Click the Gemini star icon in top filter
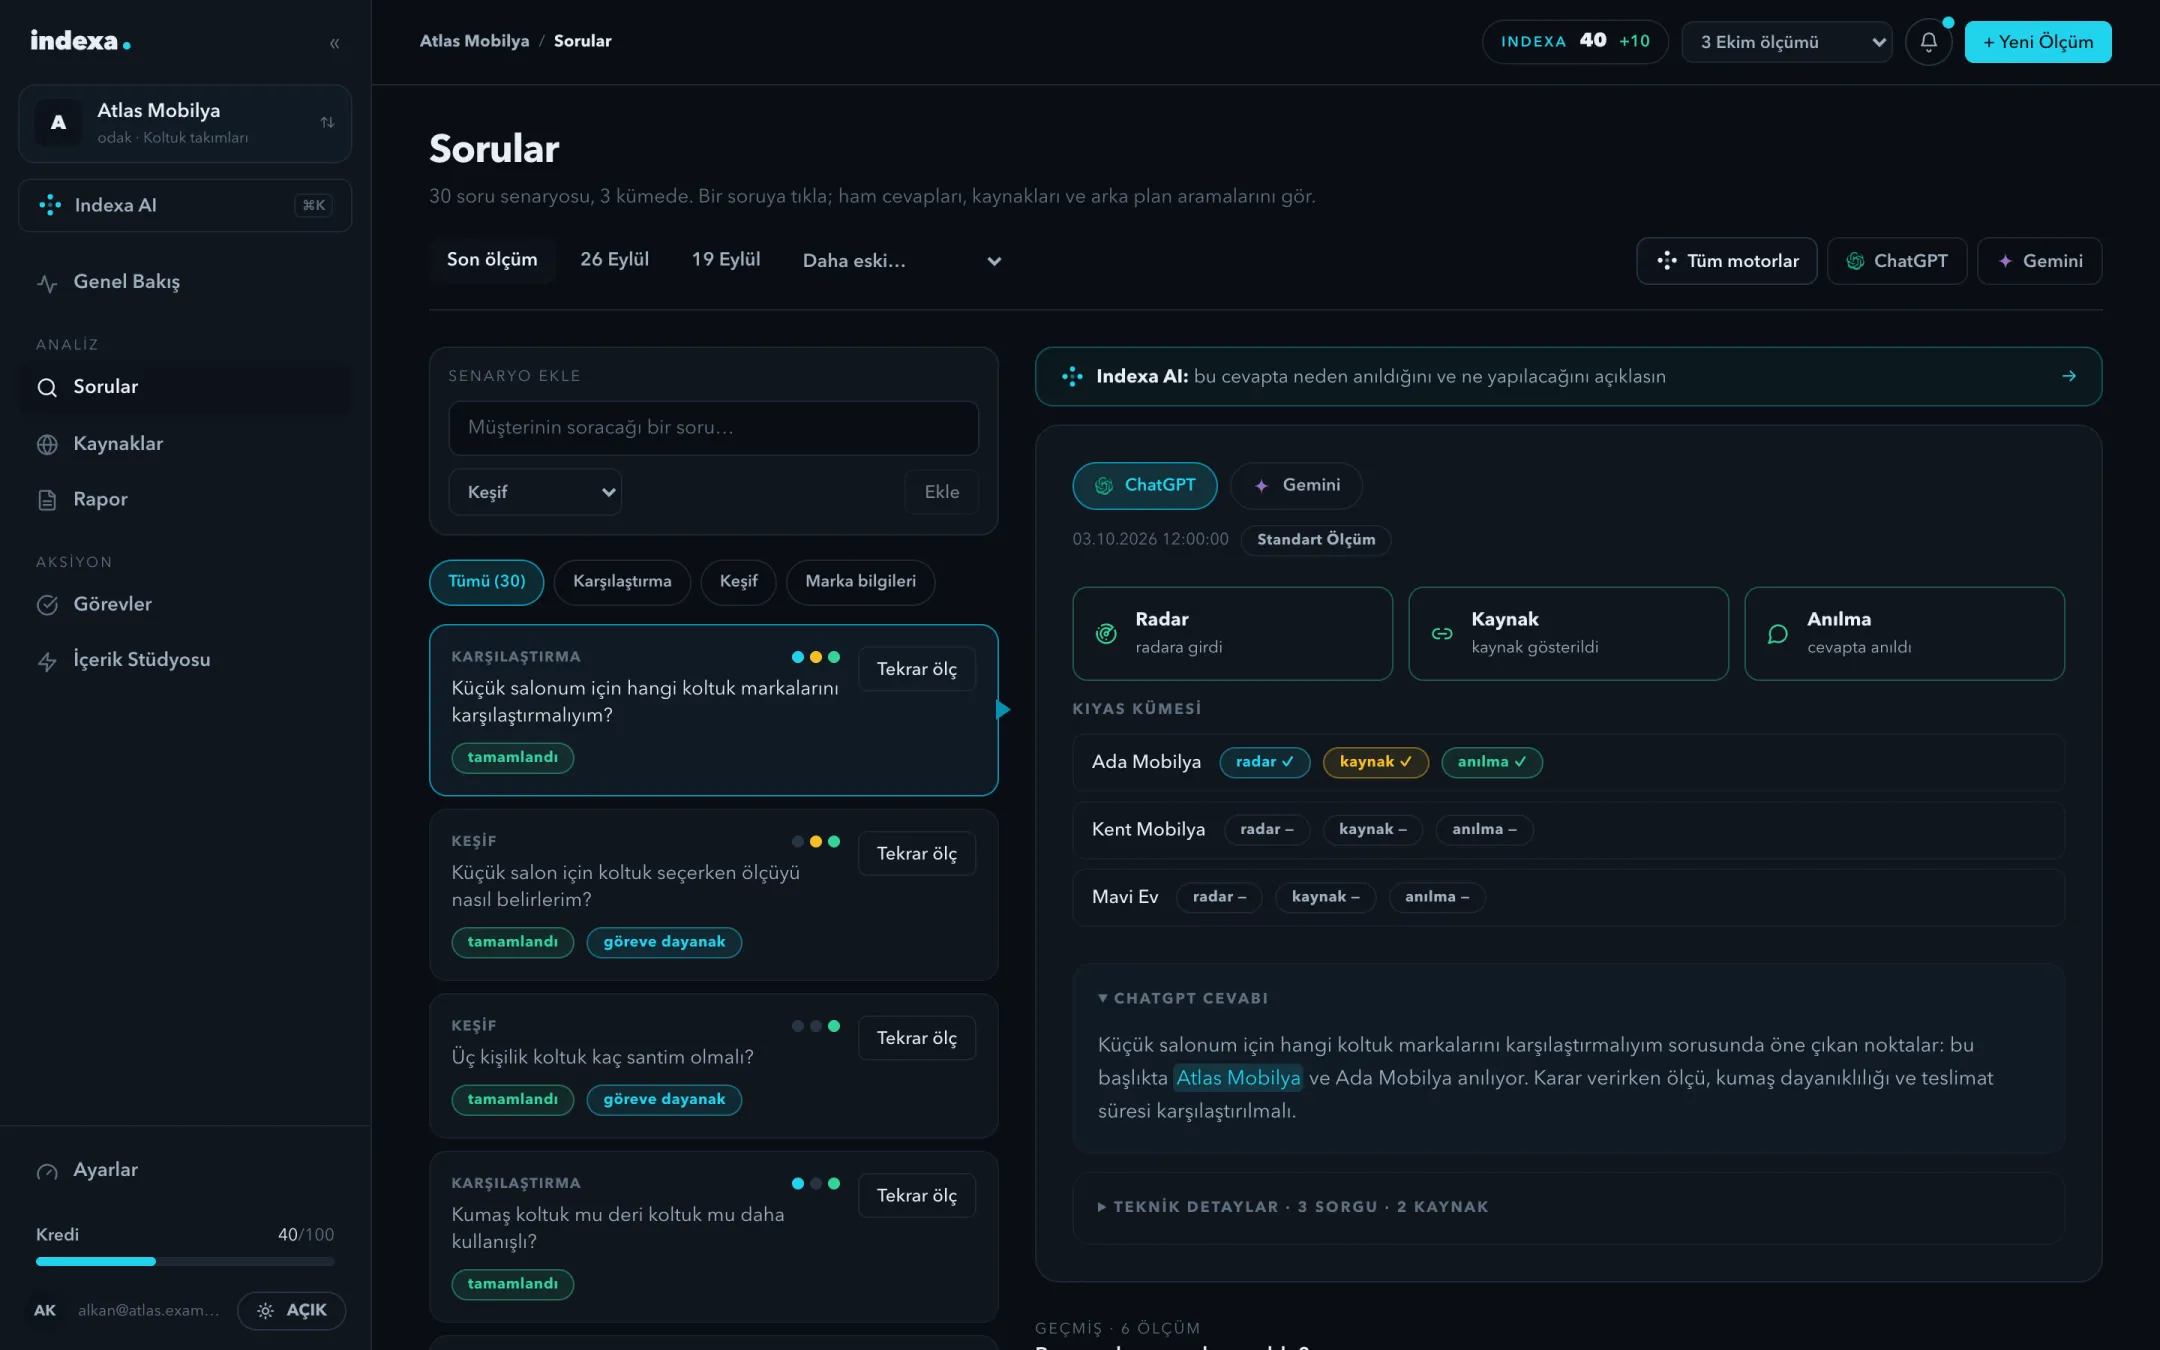2160x1350 pixels. tap(2005, 261)
